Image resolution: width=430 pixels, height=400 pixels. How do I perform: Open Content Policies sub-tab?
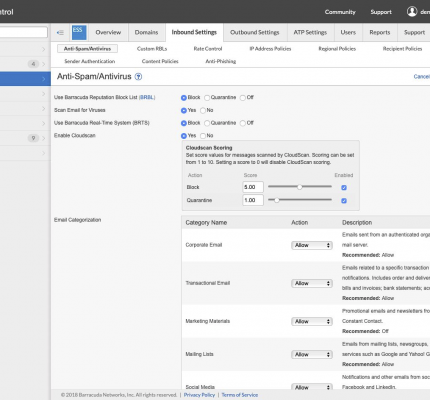pos(160,61)
